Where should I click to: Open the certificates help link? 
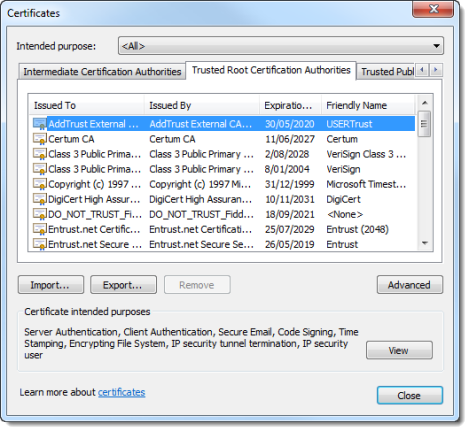pos(121,392)
